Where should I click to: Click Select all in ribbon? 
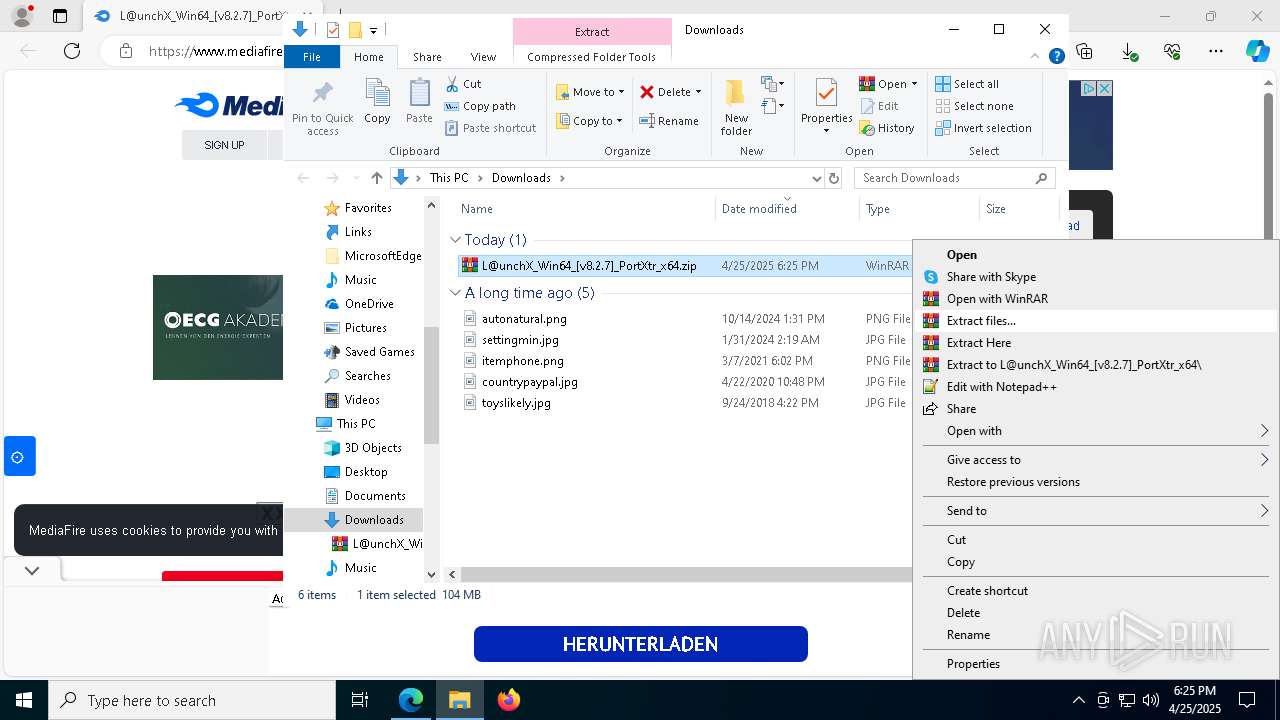point(967,84)
